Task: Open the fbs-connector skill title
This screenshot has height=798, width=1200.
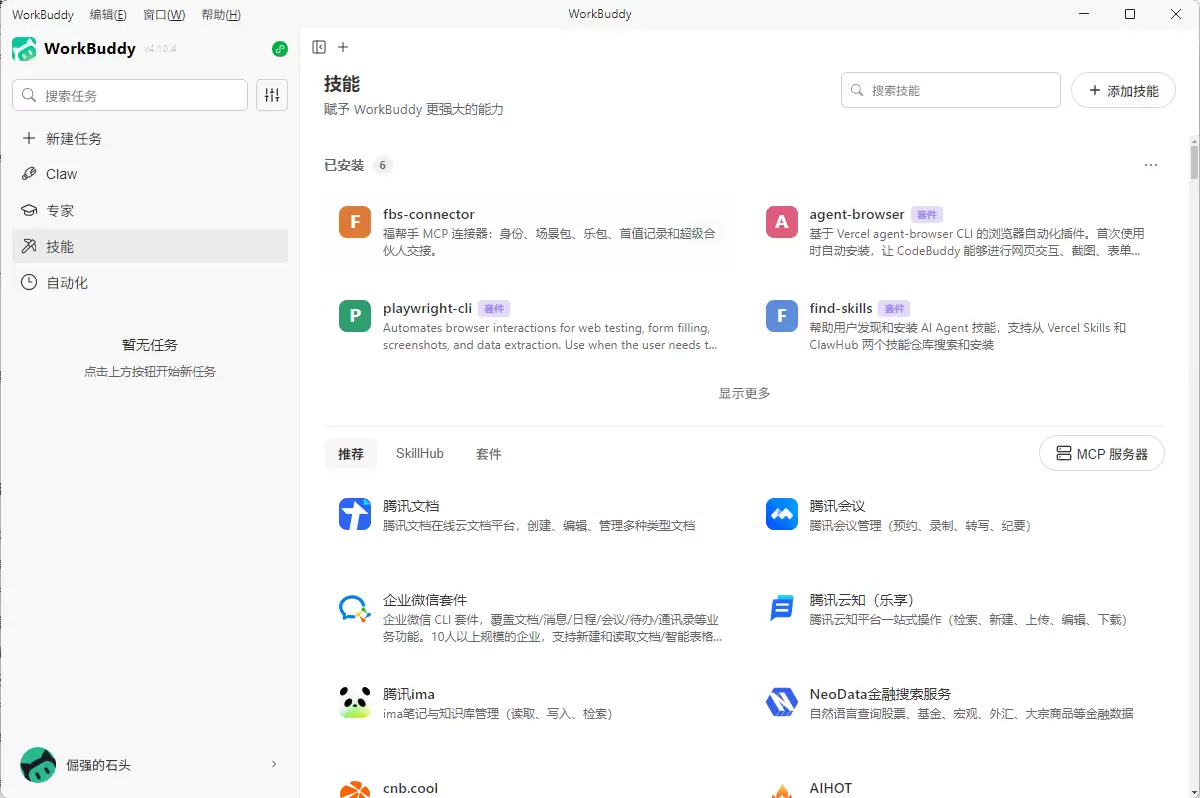Action: coord(429,214)
